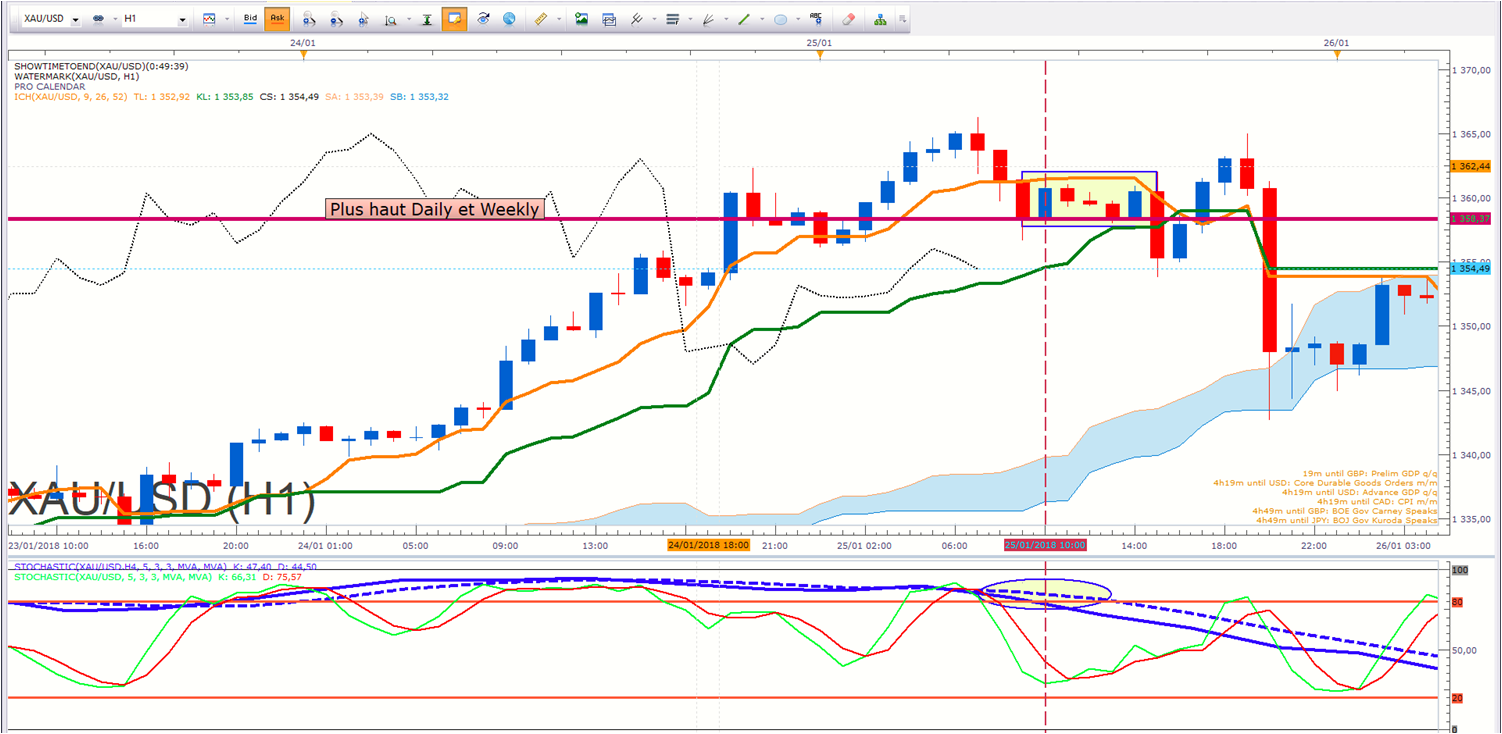Click the 1 362,44 orange price tag
Screen dimensions: 1502x734
(1471, 166)
